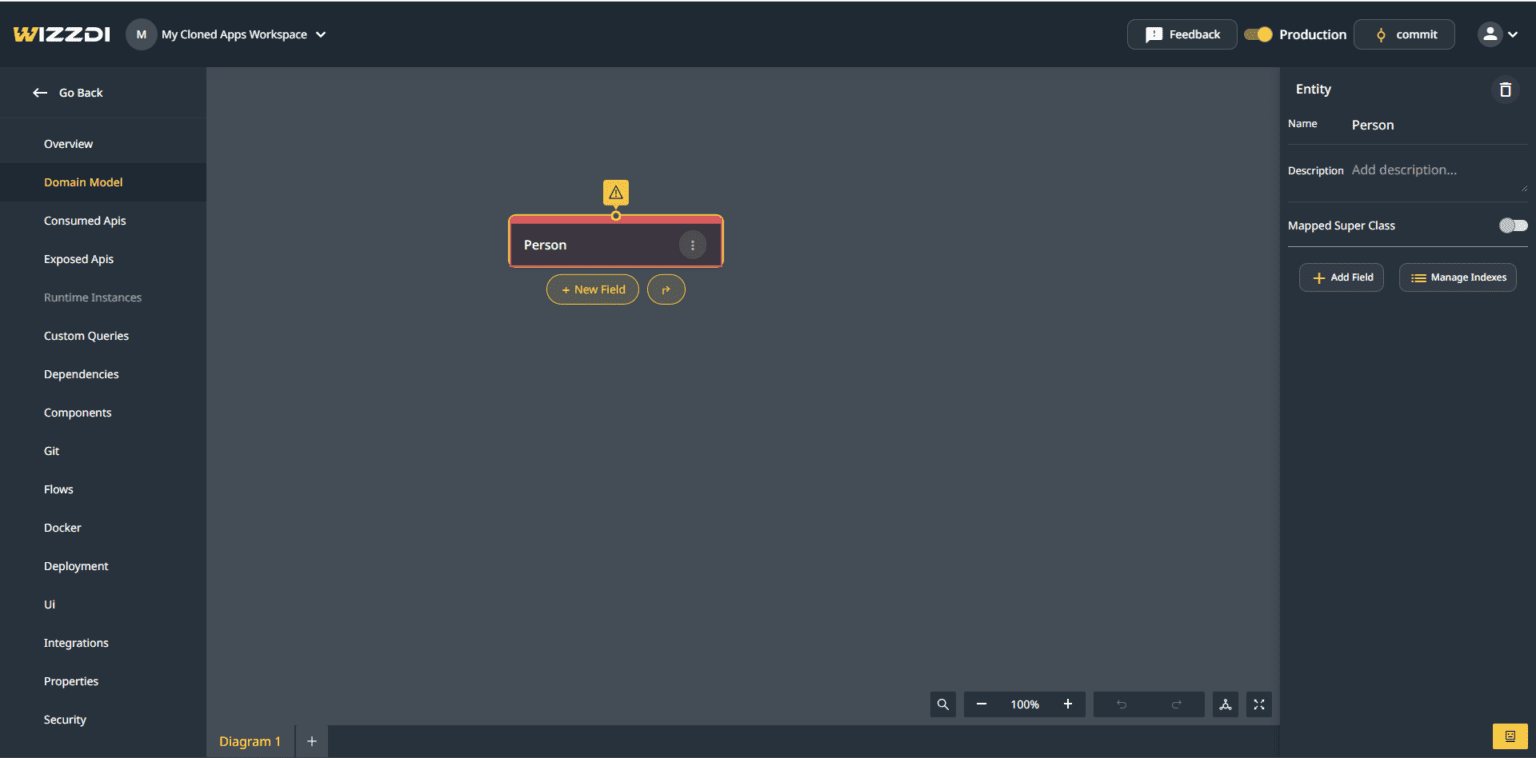The image size is (1536, 758).
Task: Click the Manage Indexes button
Action: 1457,278
